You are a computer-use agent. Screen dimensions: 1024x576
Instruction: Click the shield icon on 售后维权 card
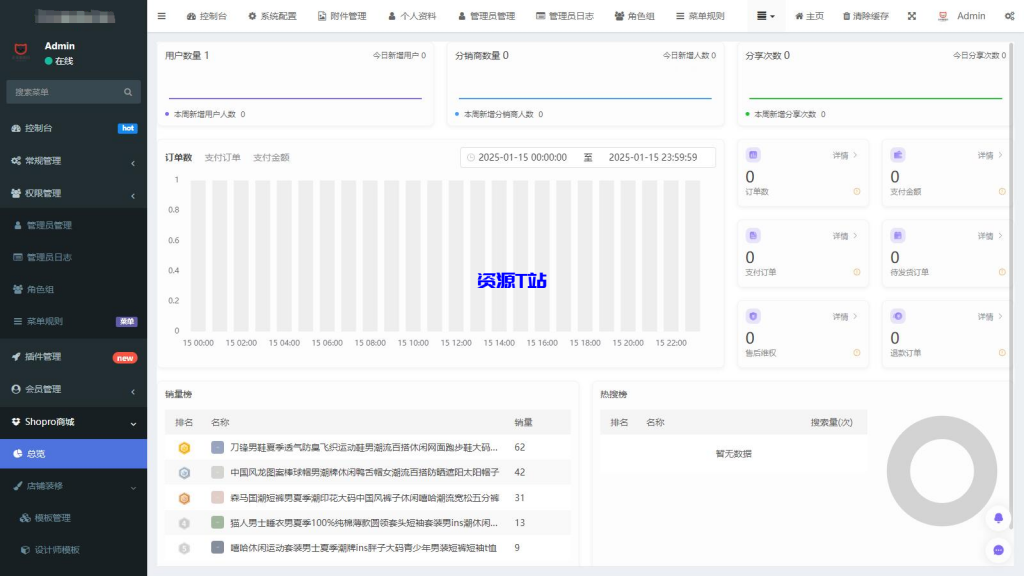(x=752, y=315)
